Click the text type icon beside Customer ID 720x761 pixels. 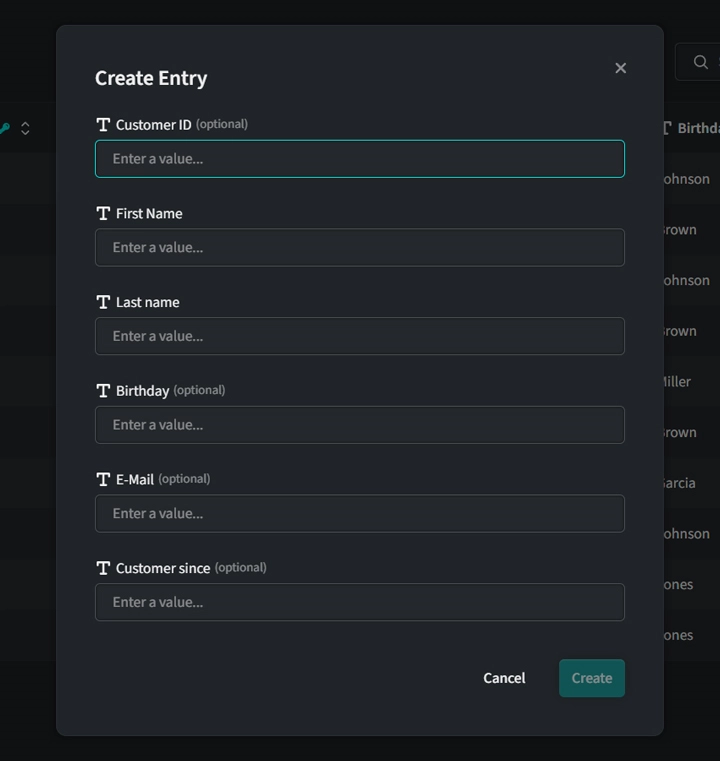tap(103, 125)
